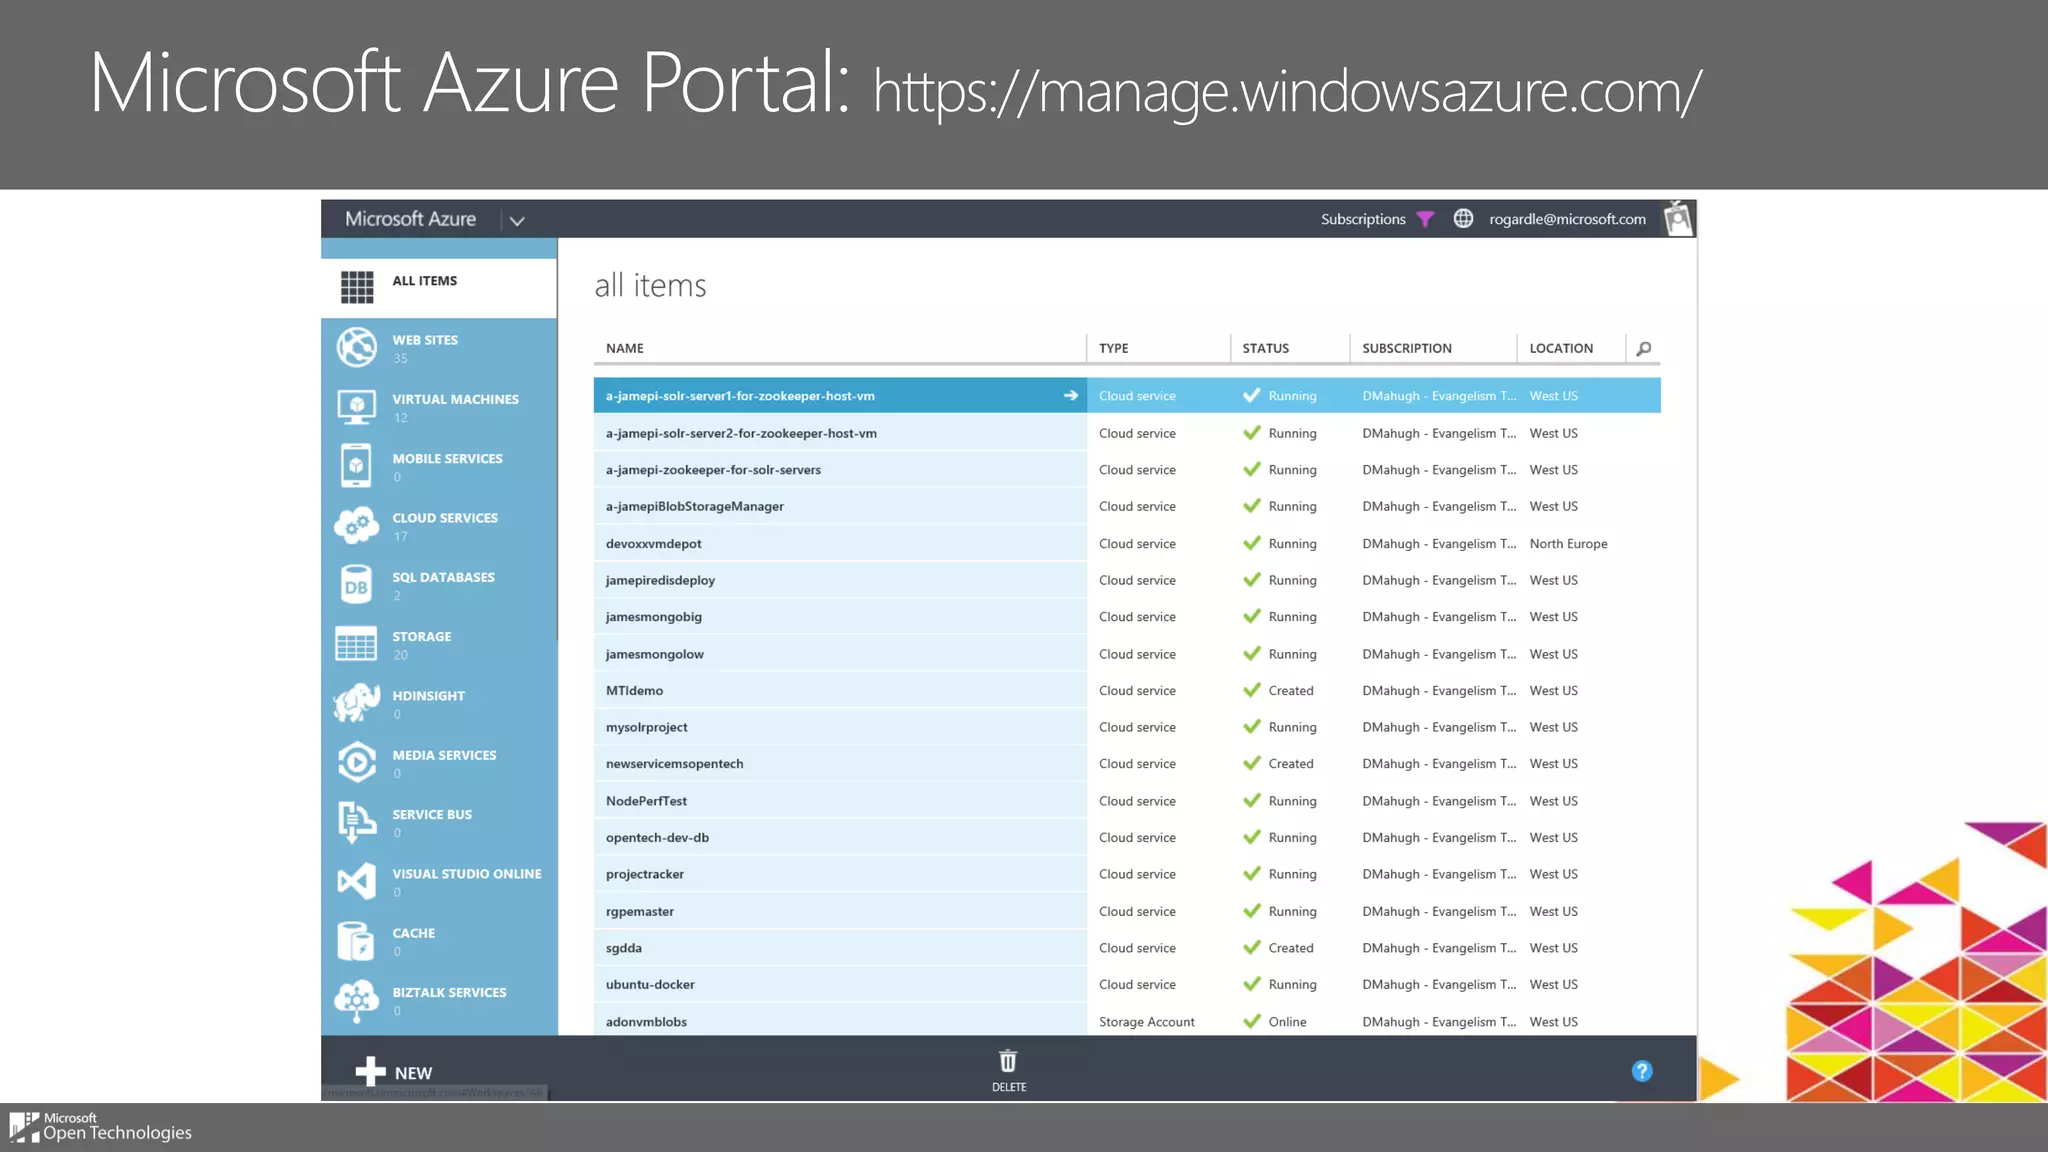Select WEB SITES in the sidebar
The width and height of the screenshot is (2048, 1152).
pos(425,340)
